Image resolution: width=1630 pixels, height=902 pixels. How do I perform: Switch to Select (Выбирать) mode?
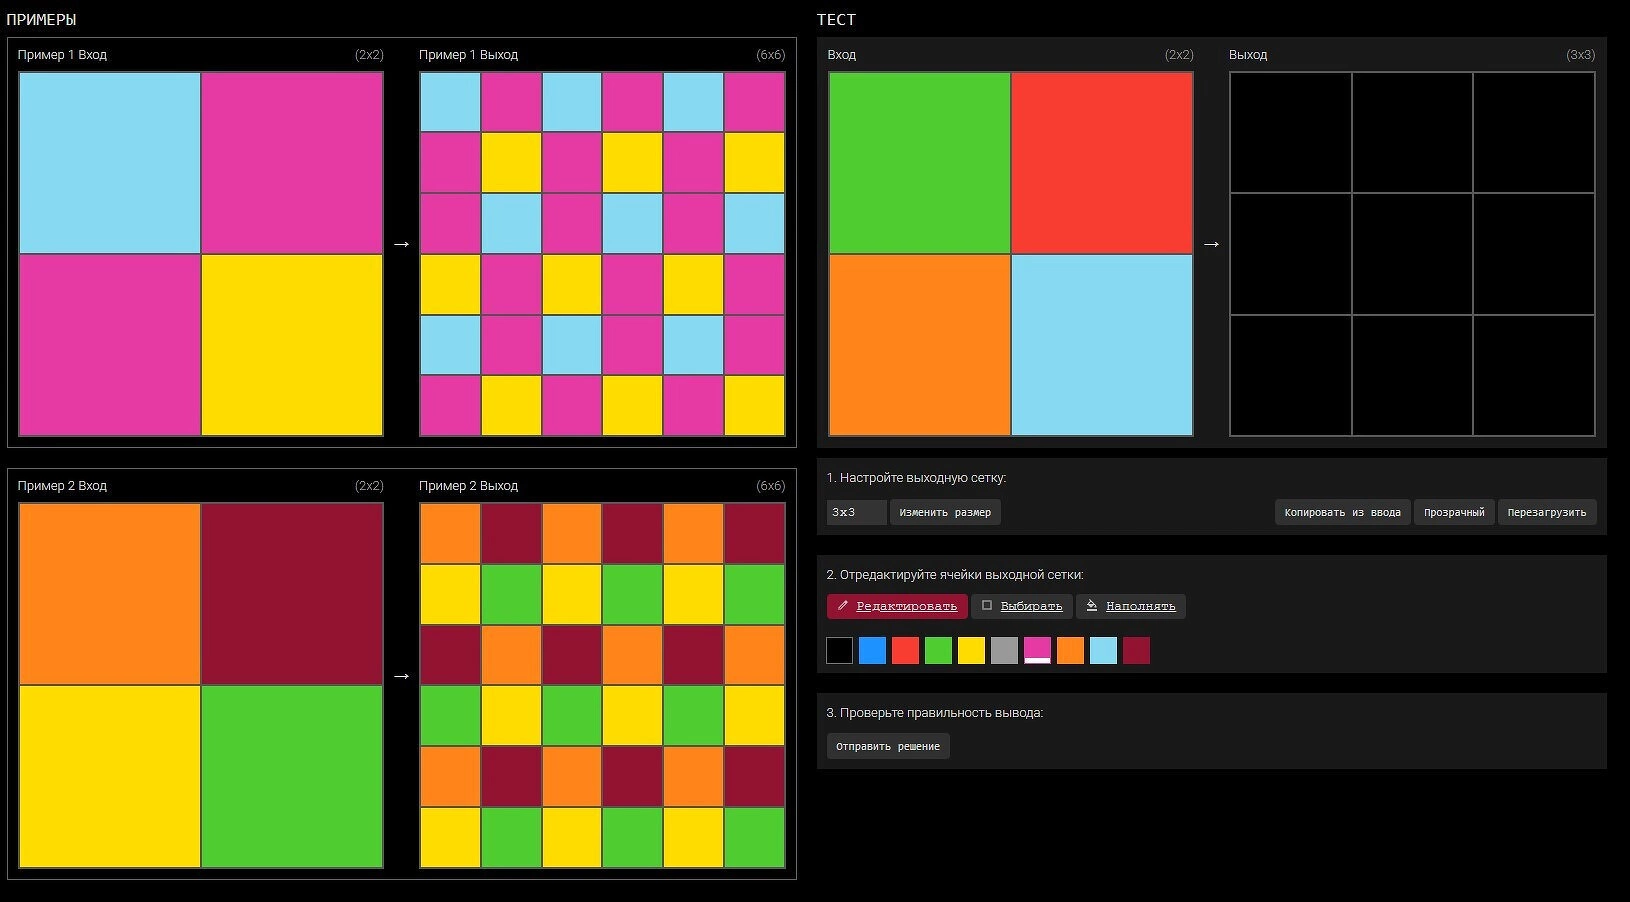tap(1021, 606)
